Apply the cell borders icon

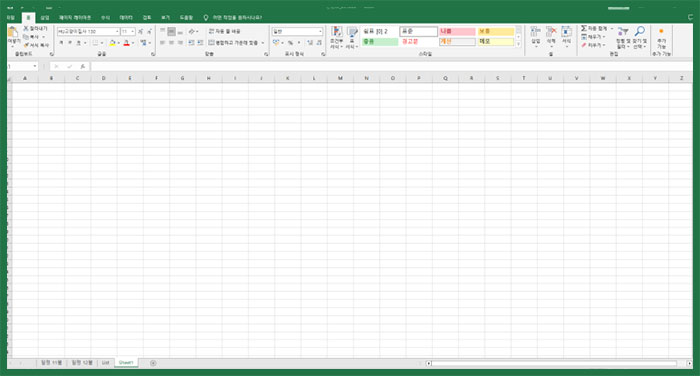point(95,43)
